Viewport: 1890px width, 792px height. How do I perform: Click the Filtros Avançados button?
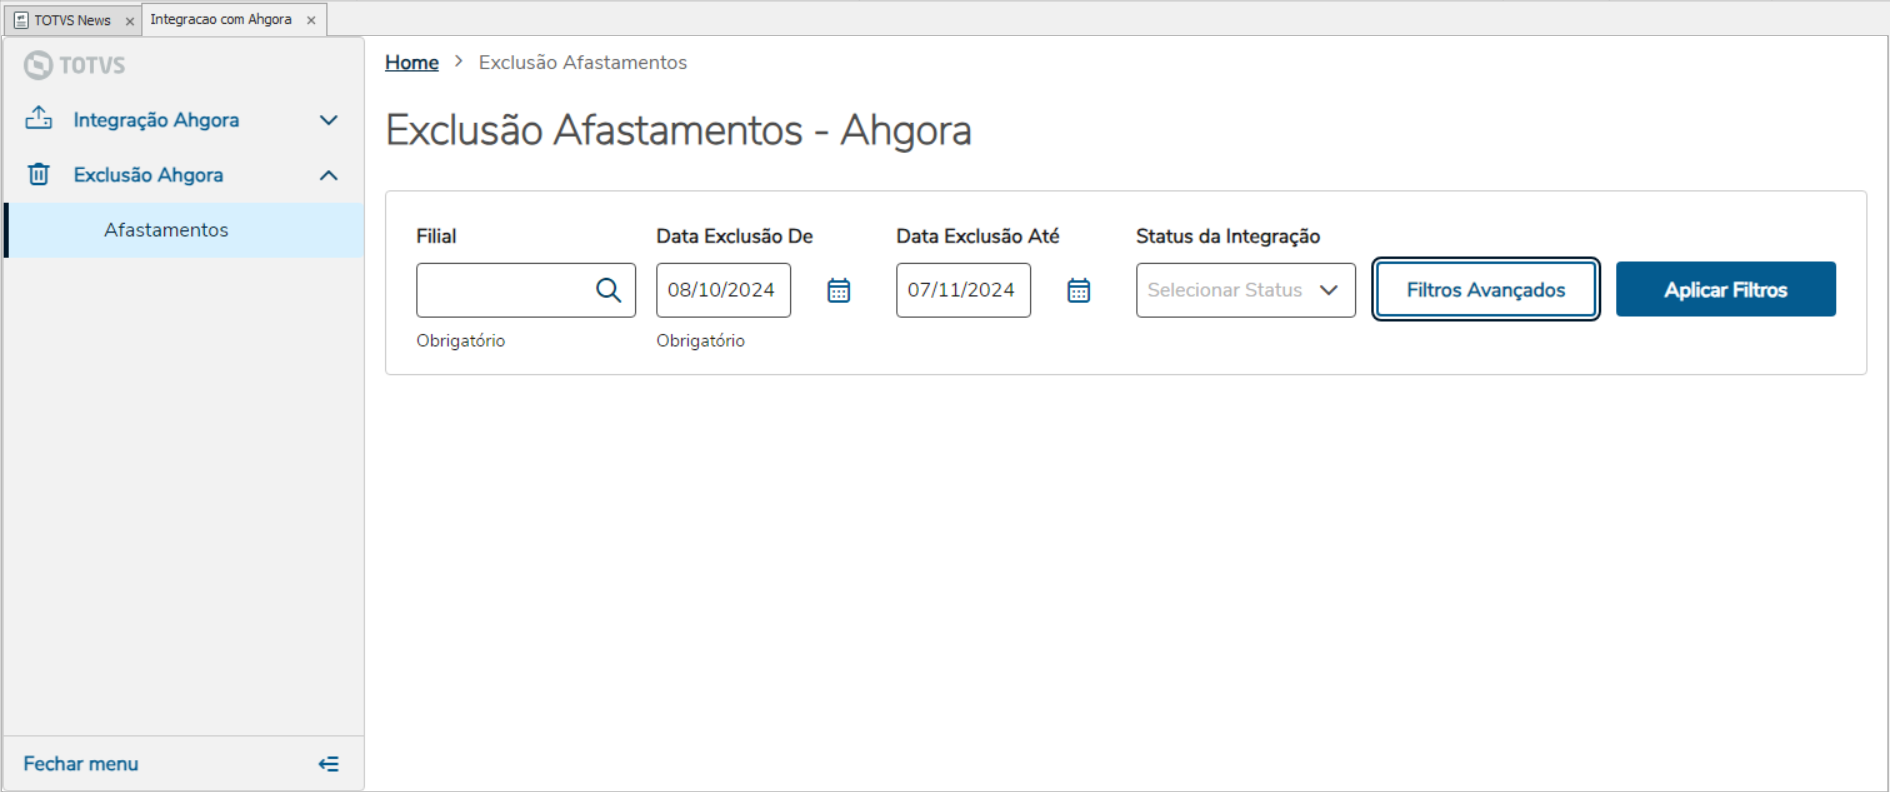(1485, 290)
